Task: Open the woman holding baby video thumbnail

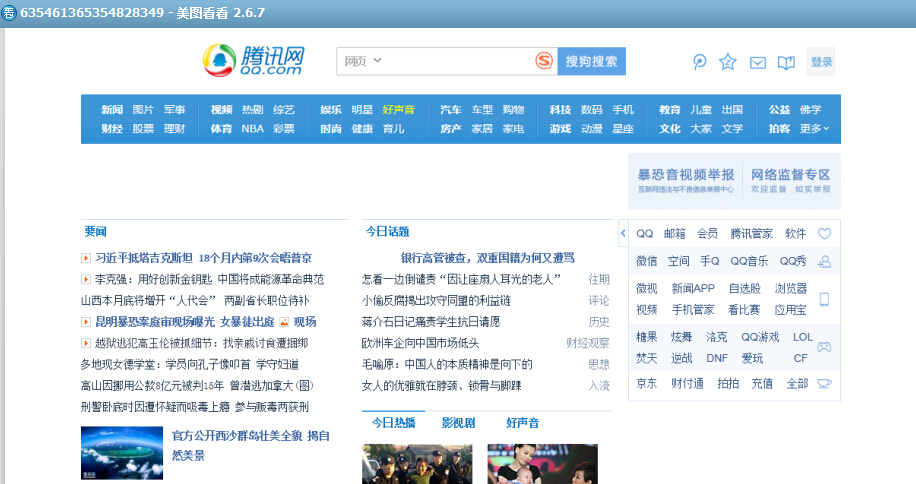Action: tap(543, 464)
